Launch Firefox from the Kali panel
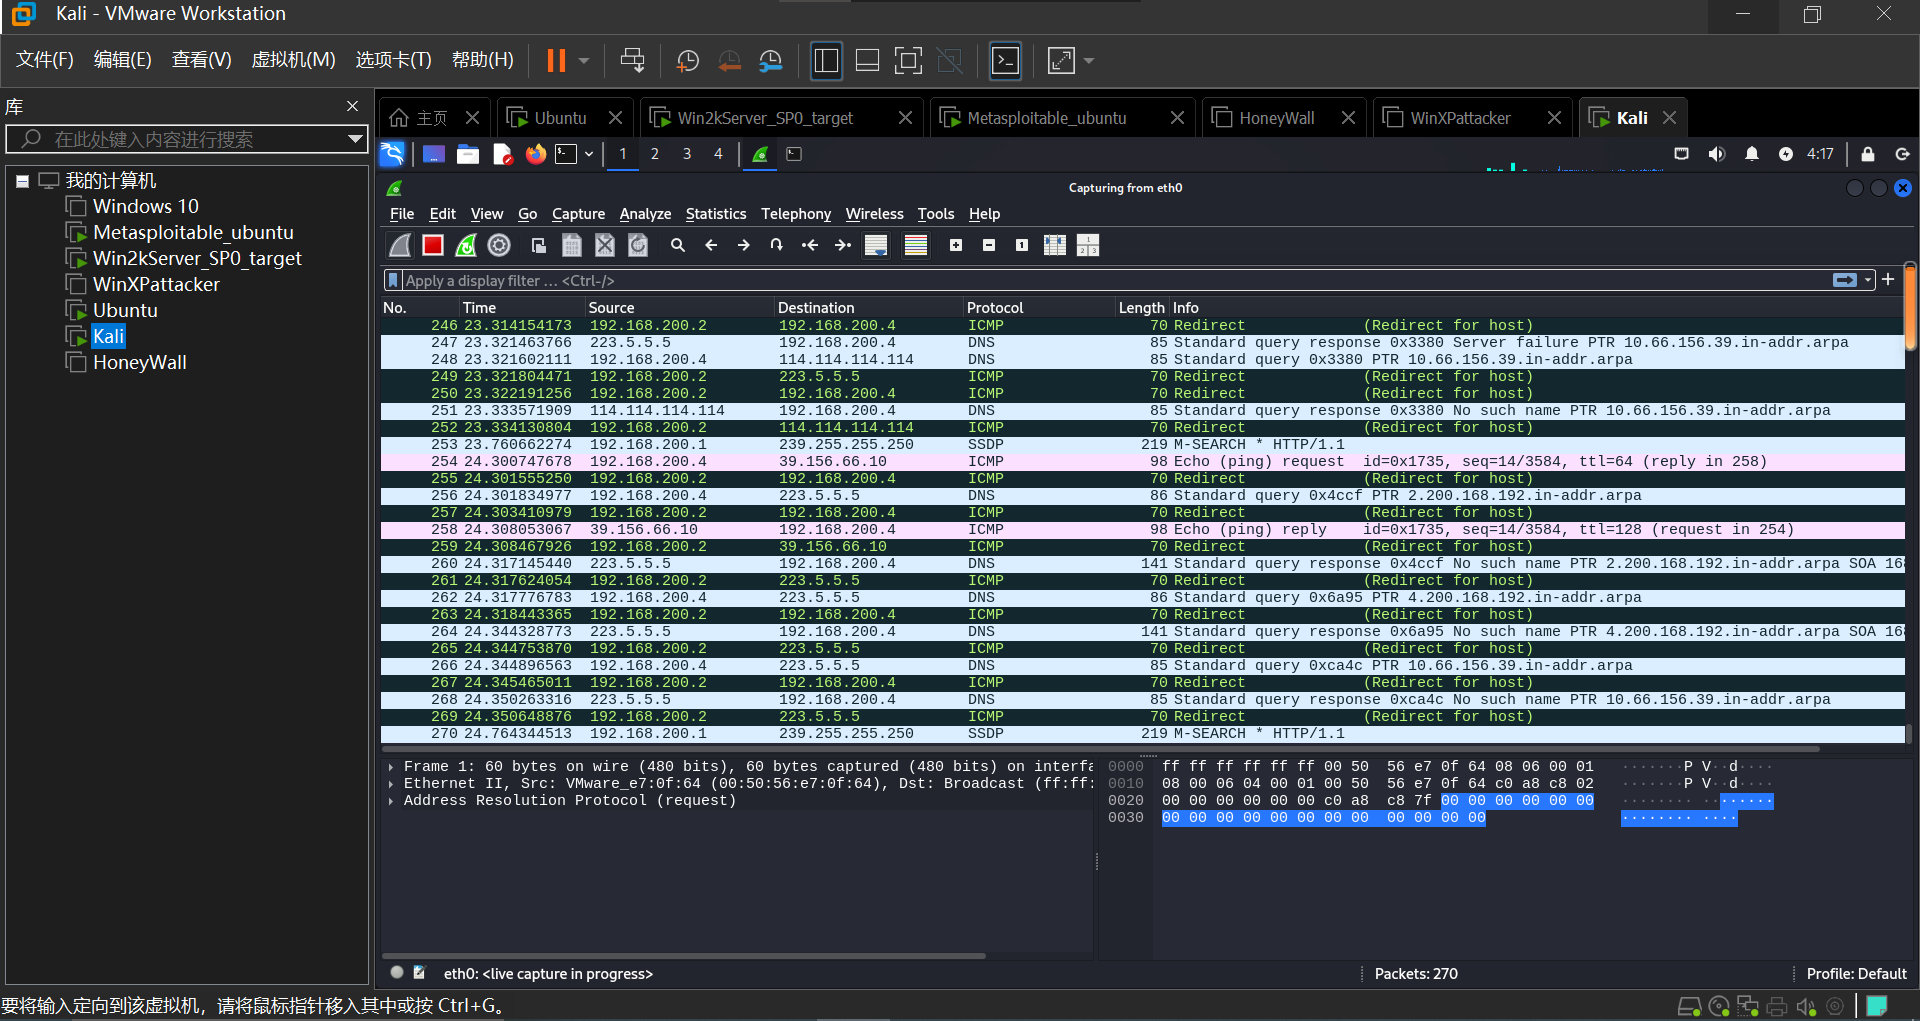 (x=536, y=154)
